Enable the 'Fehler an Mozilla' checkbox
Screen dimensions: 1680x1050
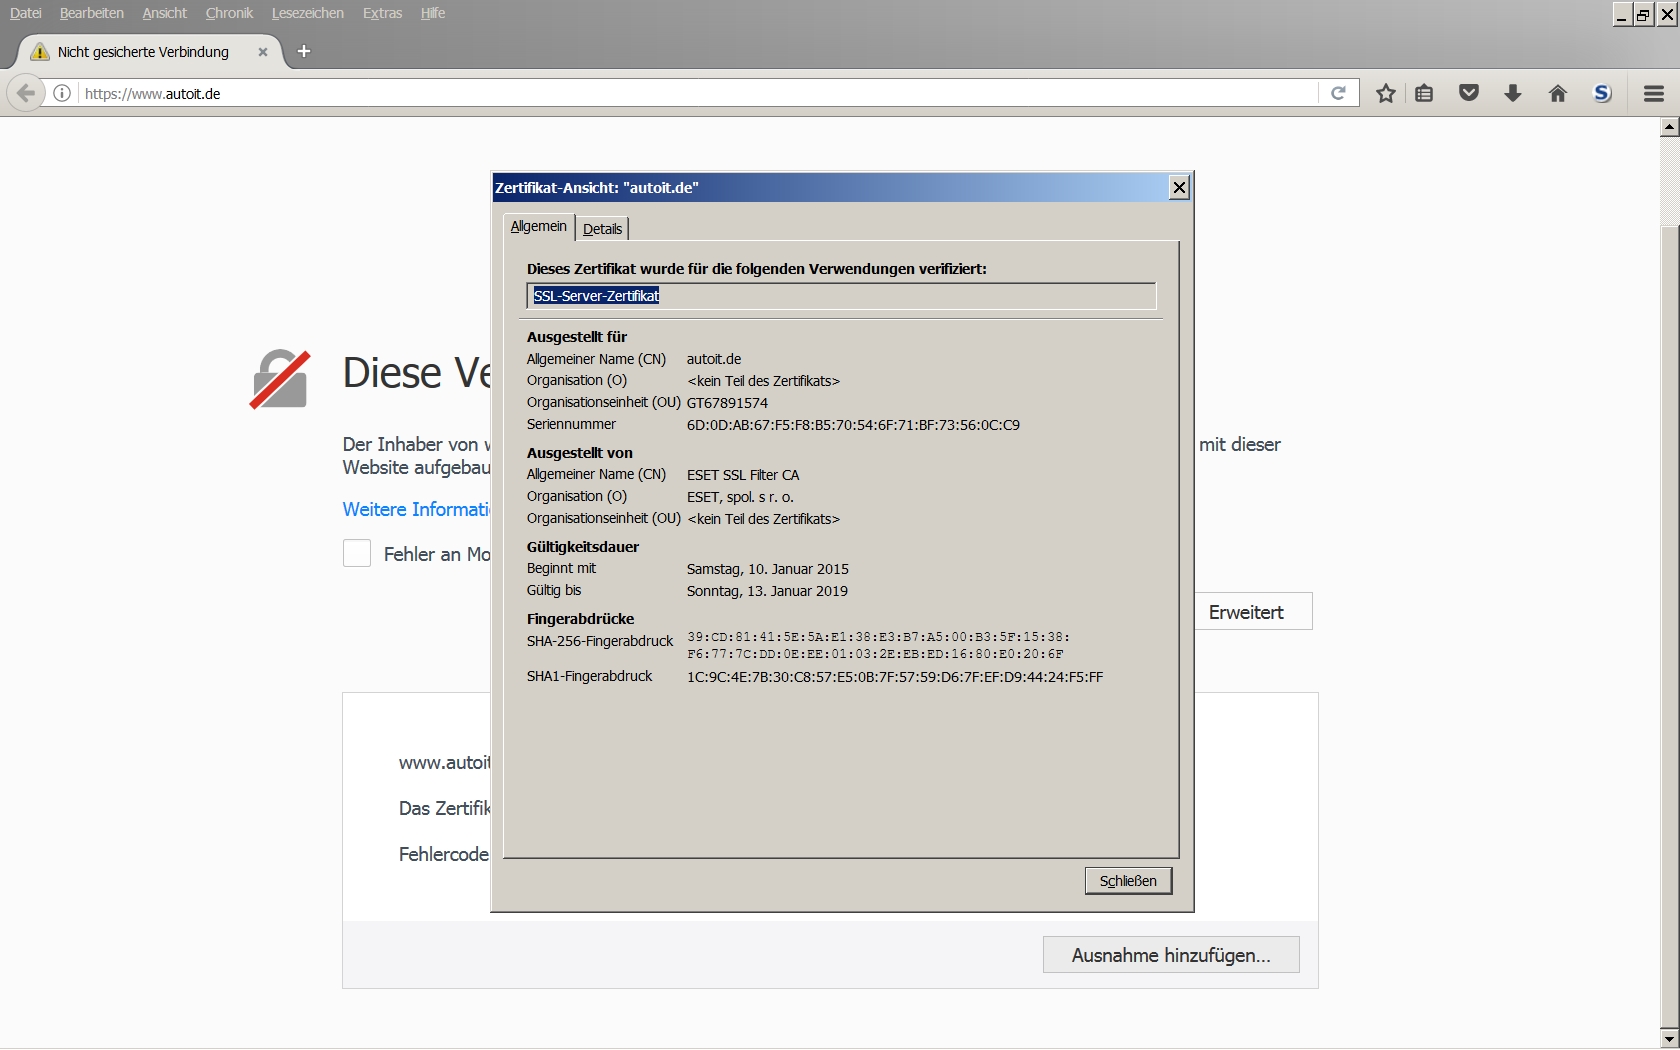tap(357, 554)
